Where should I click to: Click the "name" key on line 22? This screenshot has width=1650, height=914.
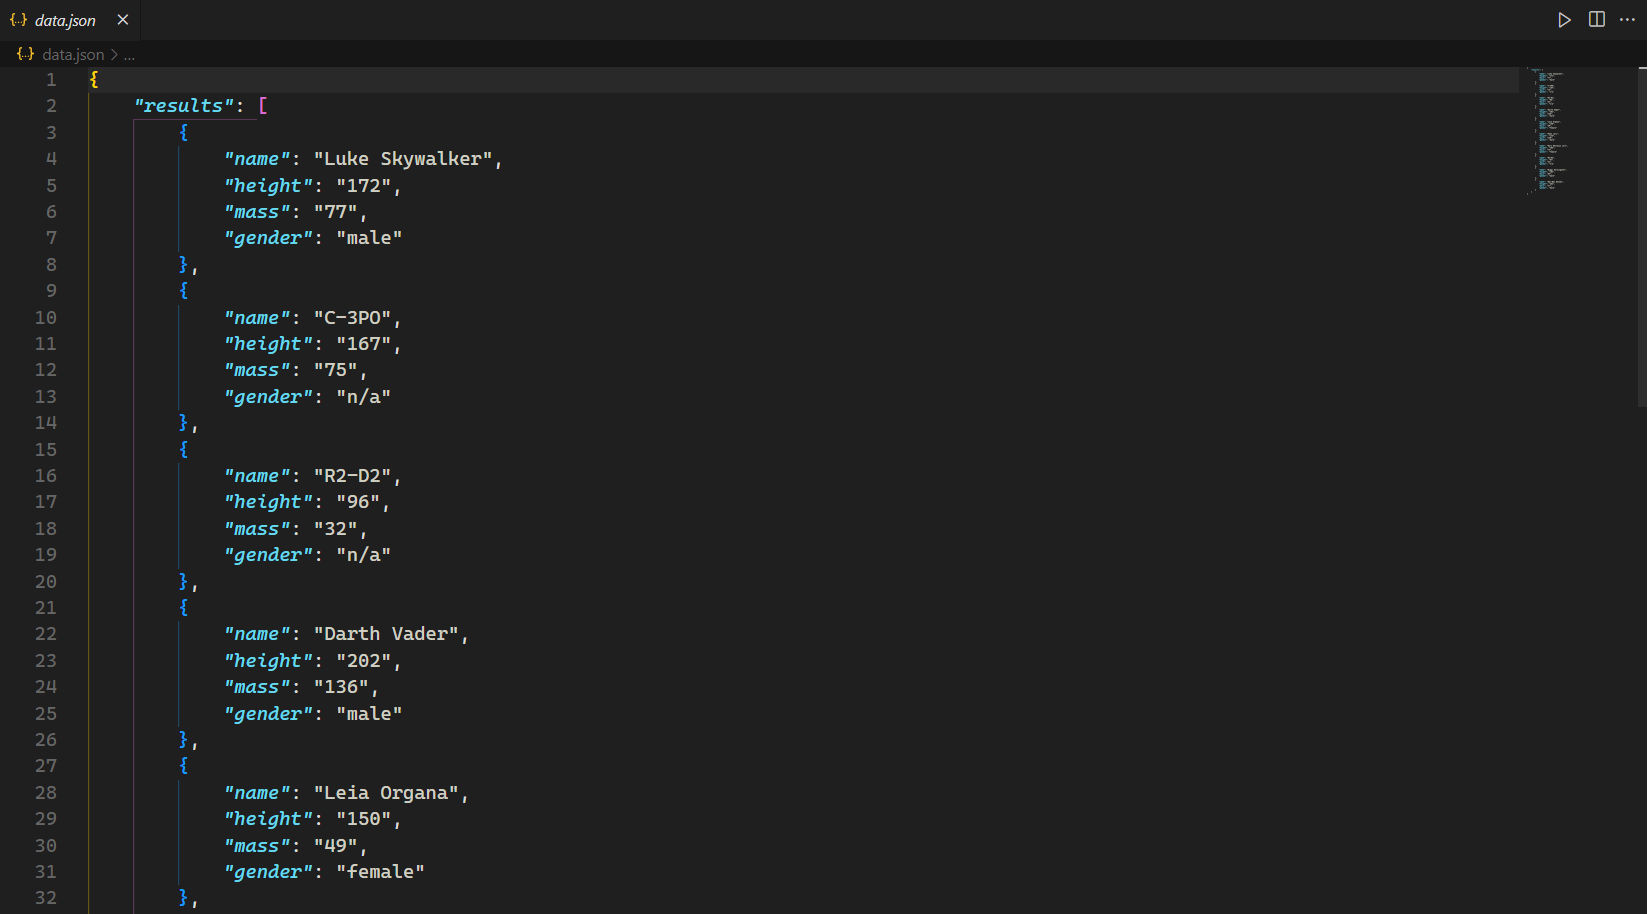coord(258,634)
